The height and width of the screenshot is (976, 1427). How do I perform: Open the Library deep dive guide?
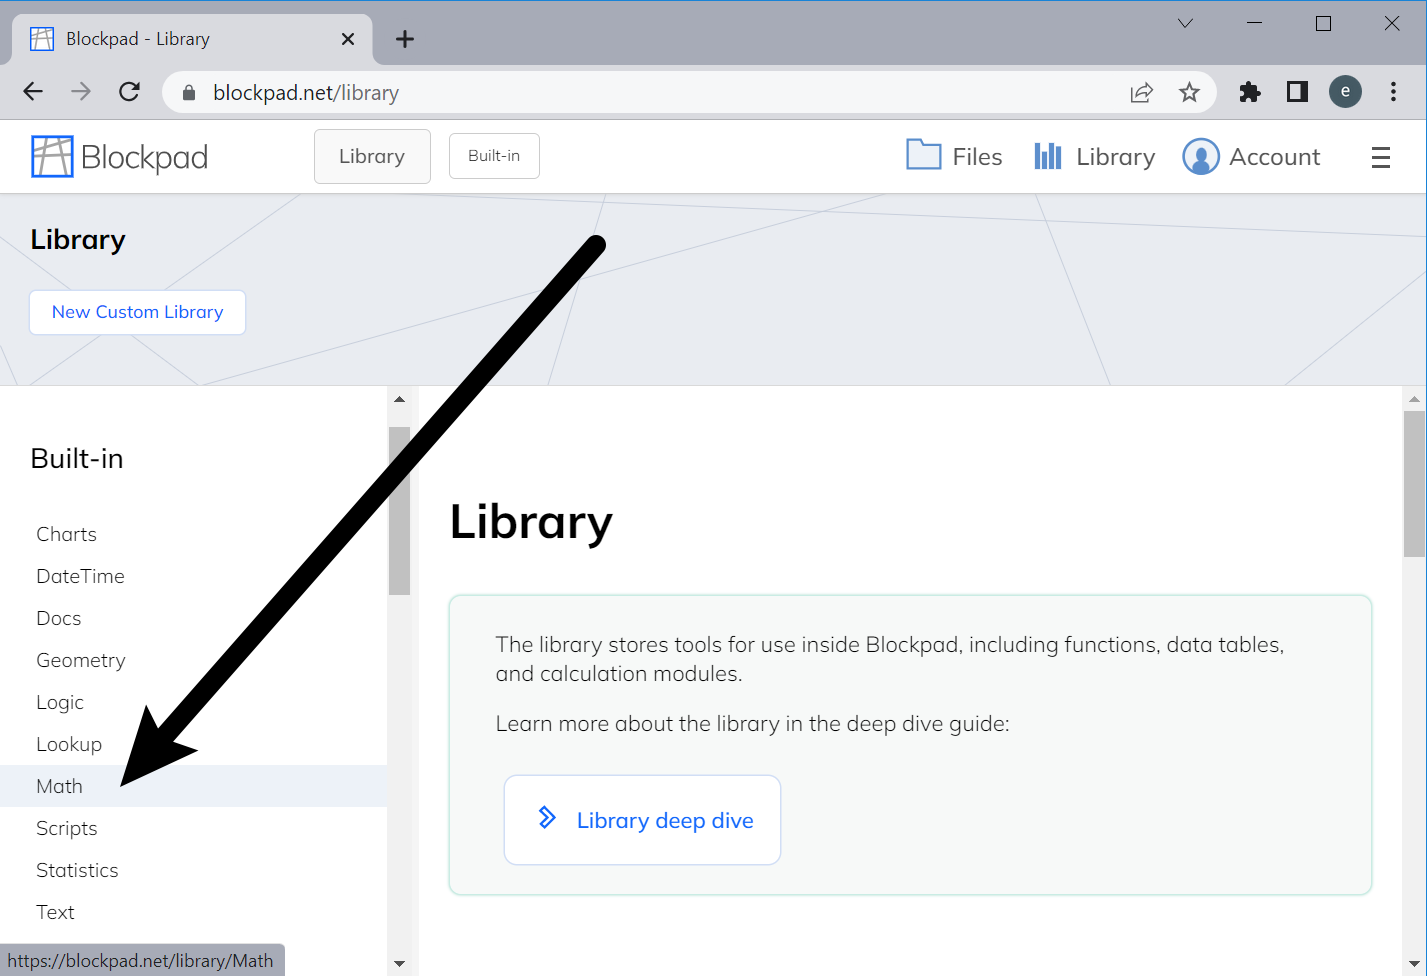(x=642, y=820)
